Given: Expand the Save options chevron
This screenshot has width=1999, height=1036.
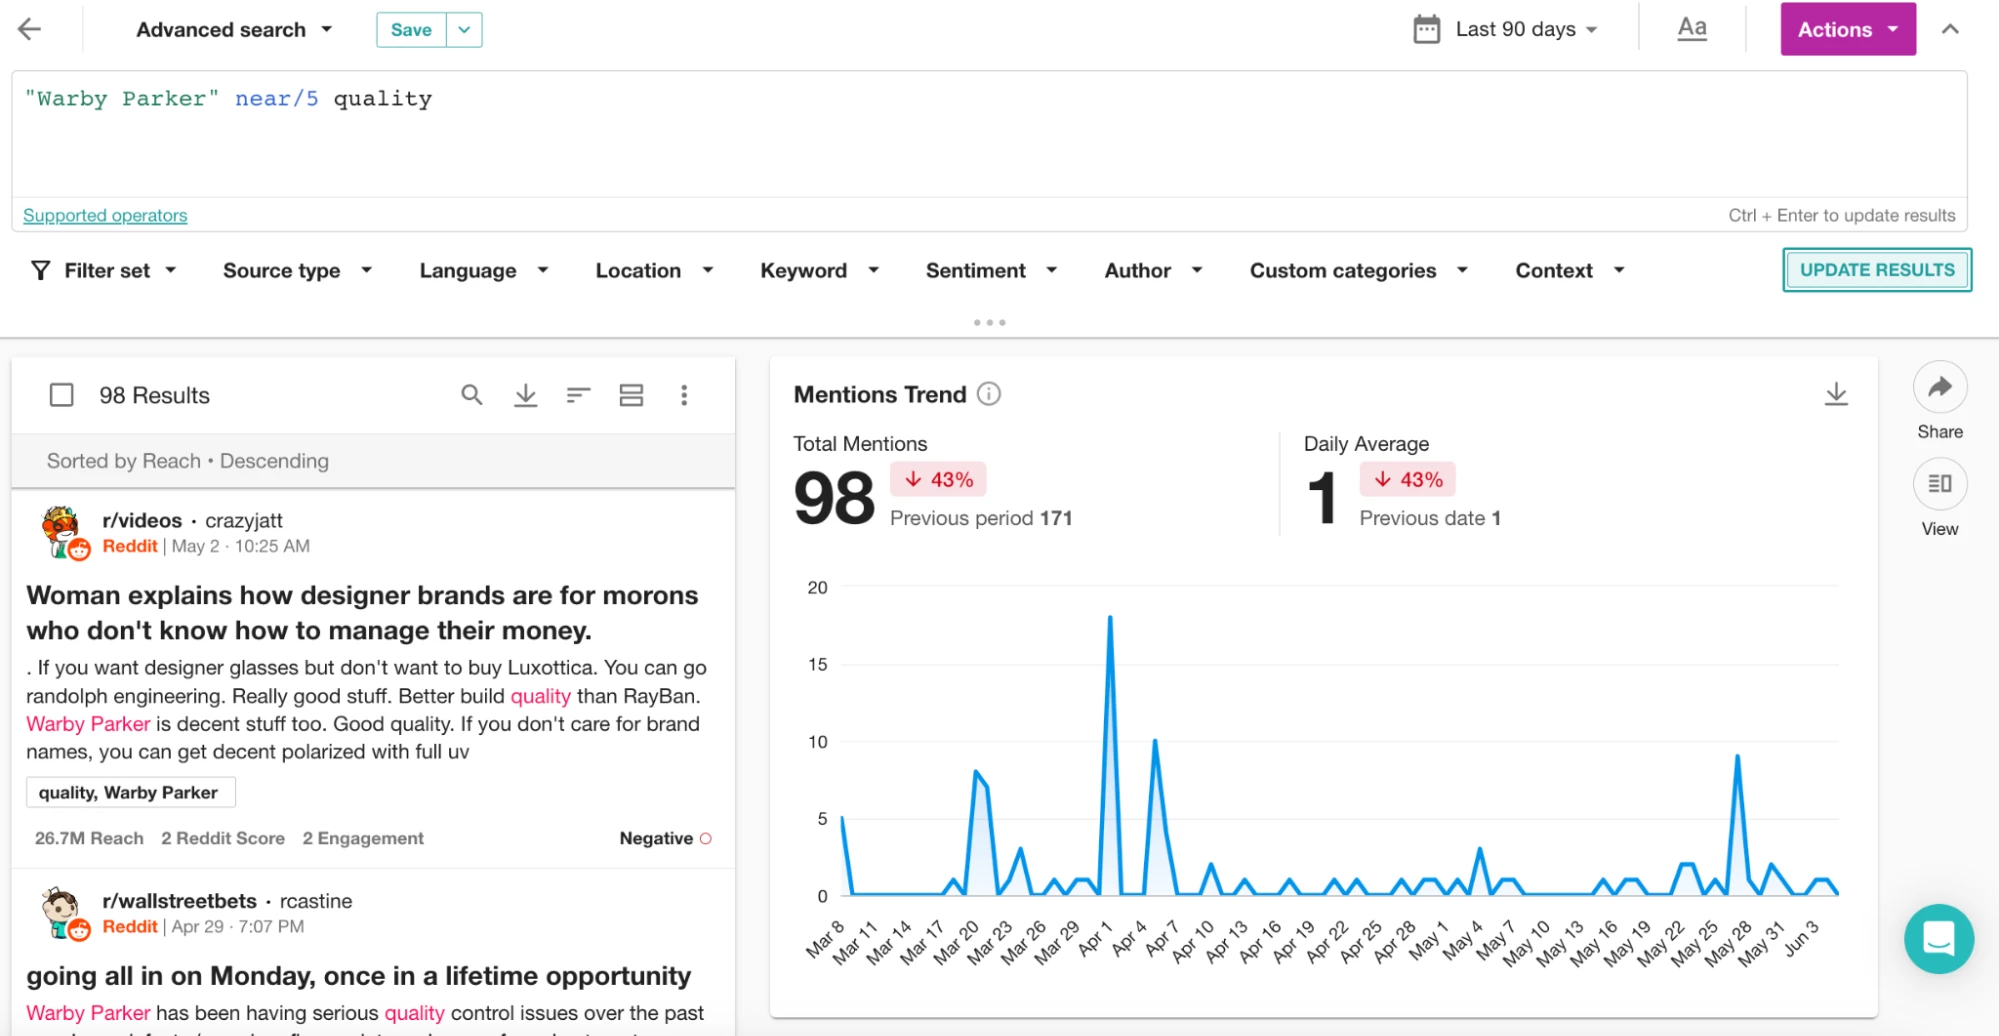Looking at the screenshot, I should pyautogui.click(x=464, y=30).
